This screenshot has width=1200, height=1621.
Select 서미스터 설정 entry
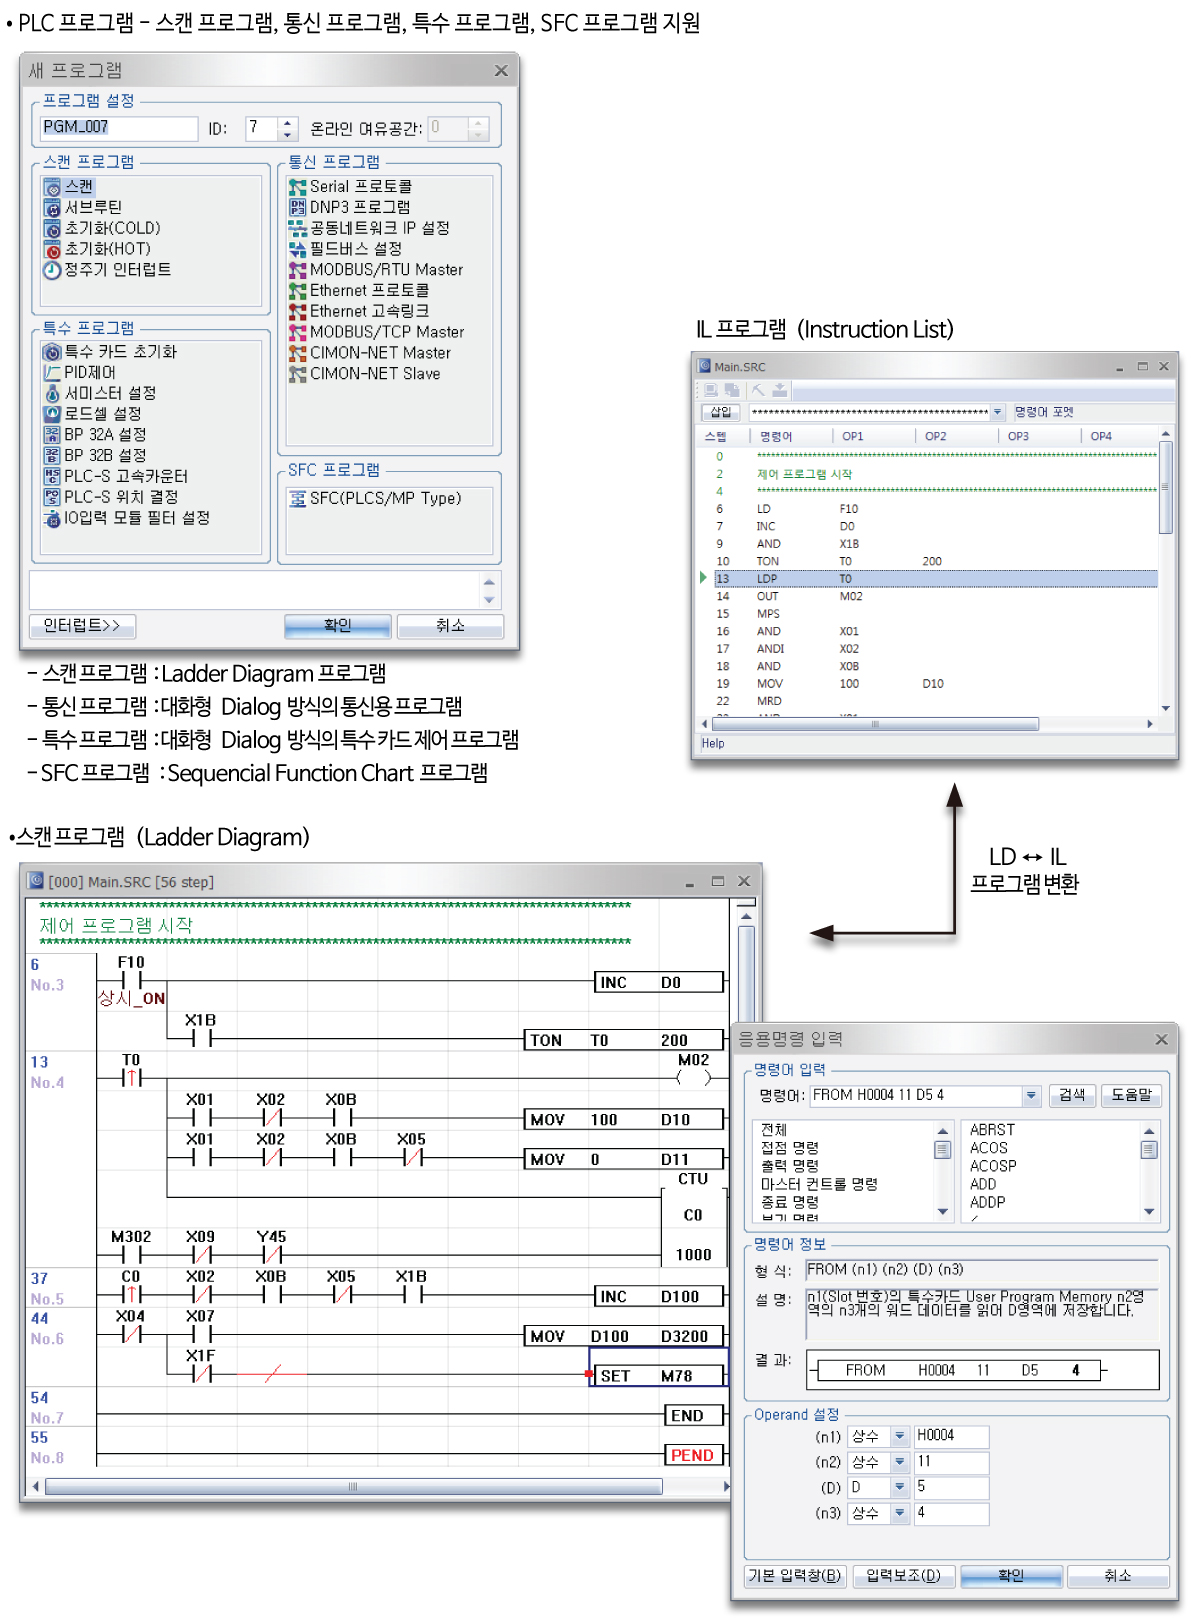100,394
